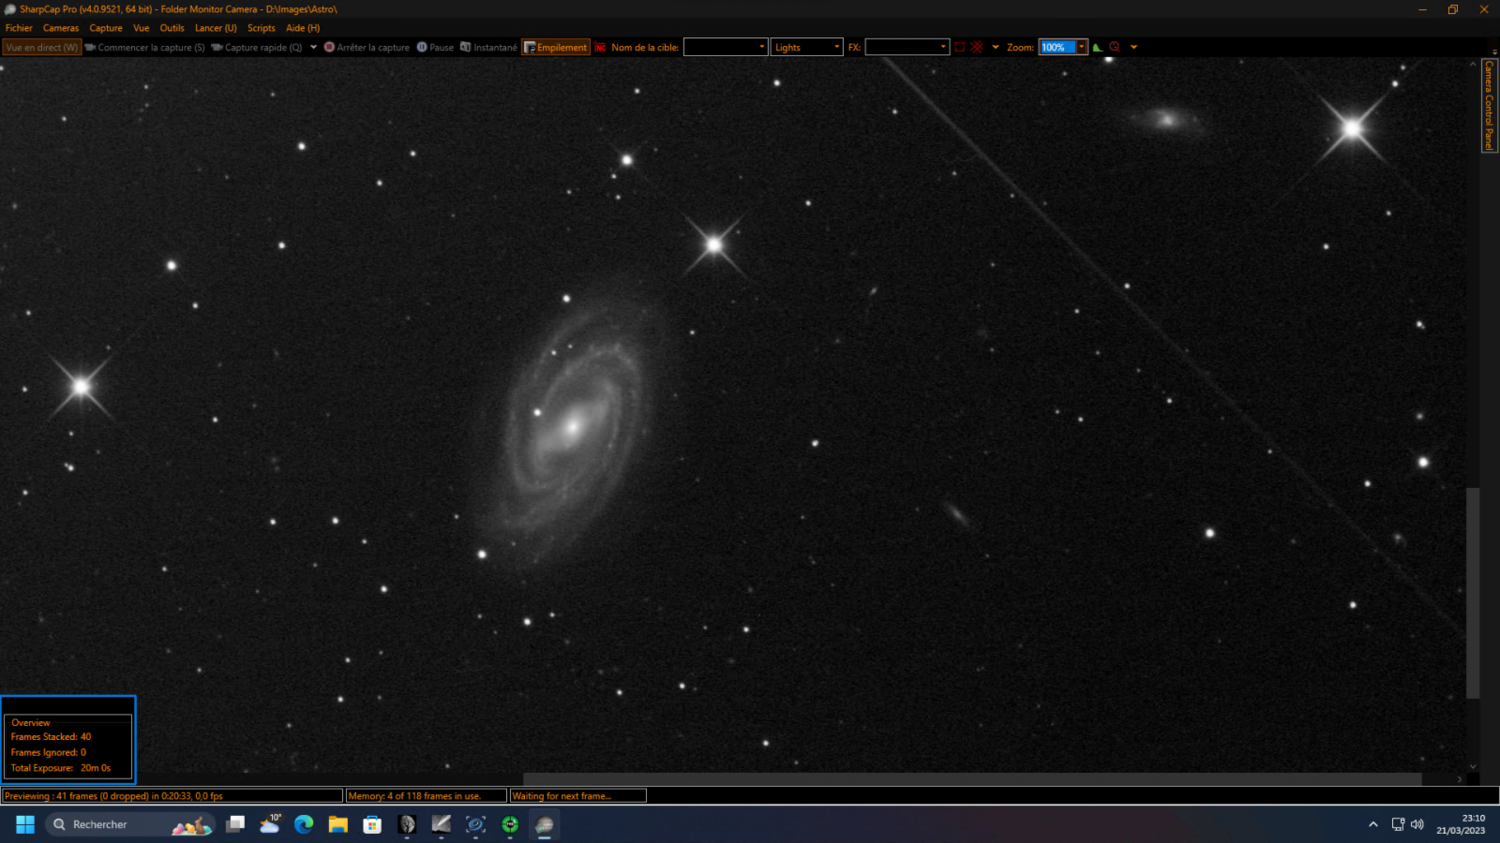Click Capture rapide (Q) button
Screen dimensions: 1500x843
pos(257,47)
